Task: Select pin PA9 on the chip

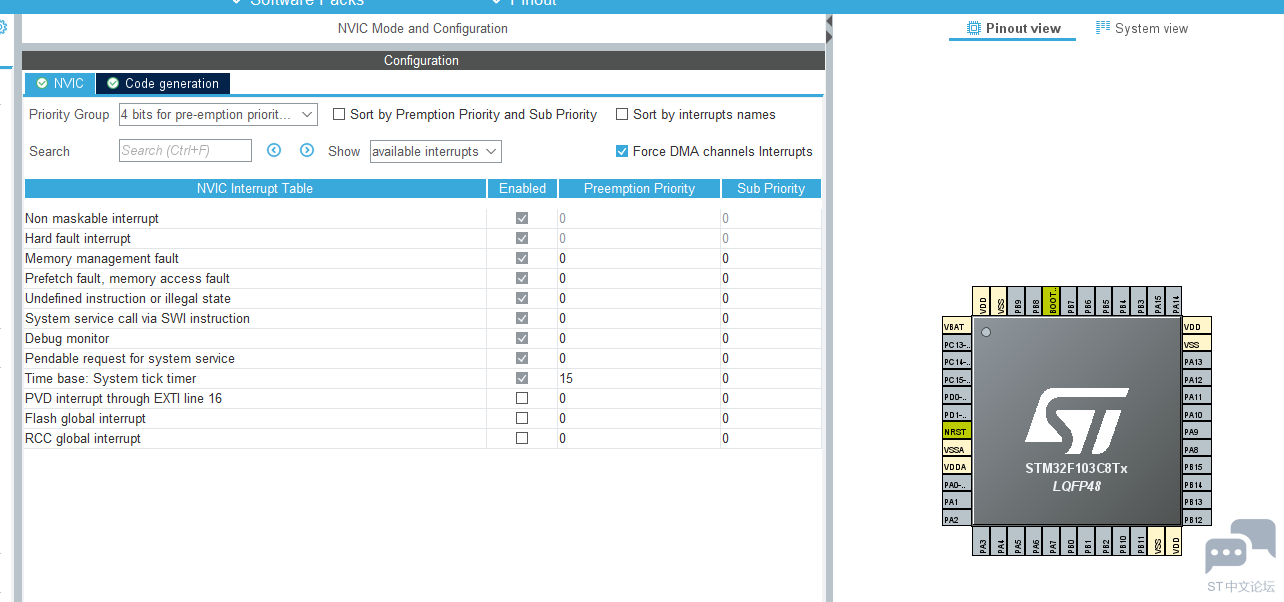Action: pos(1197,431)
